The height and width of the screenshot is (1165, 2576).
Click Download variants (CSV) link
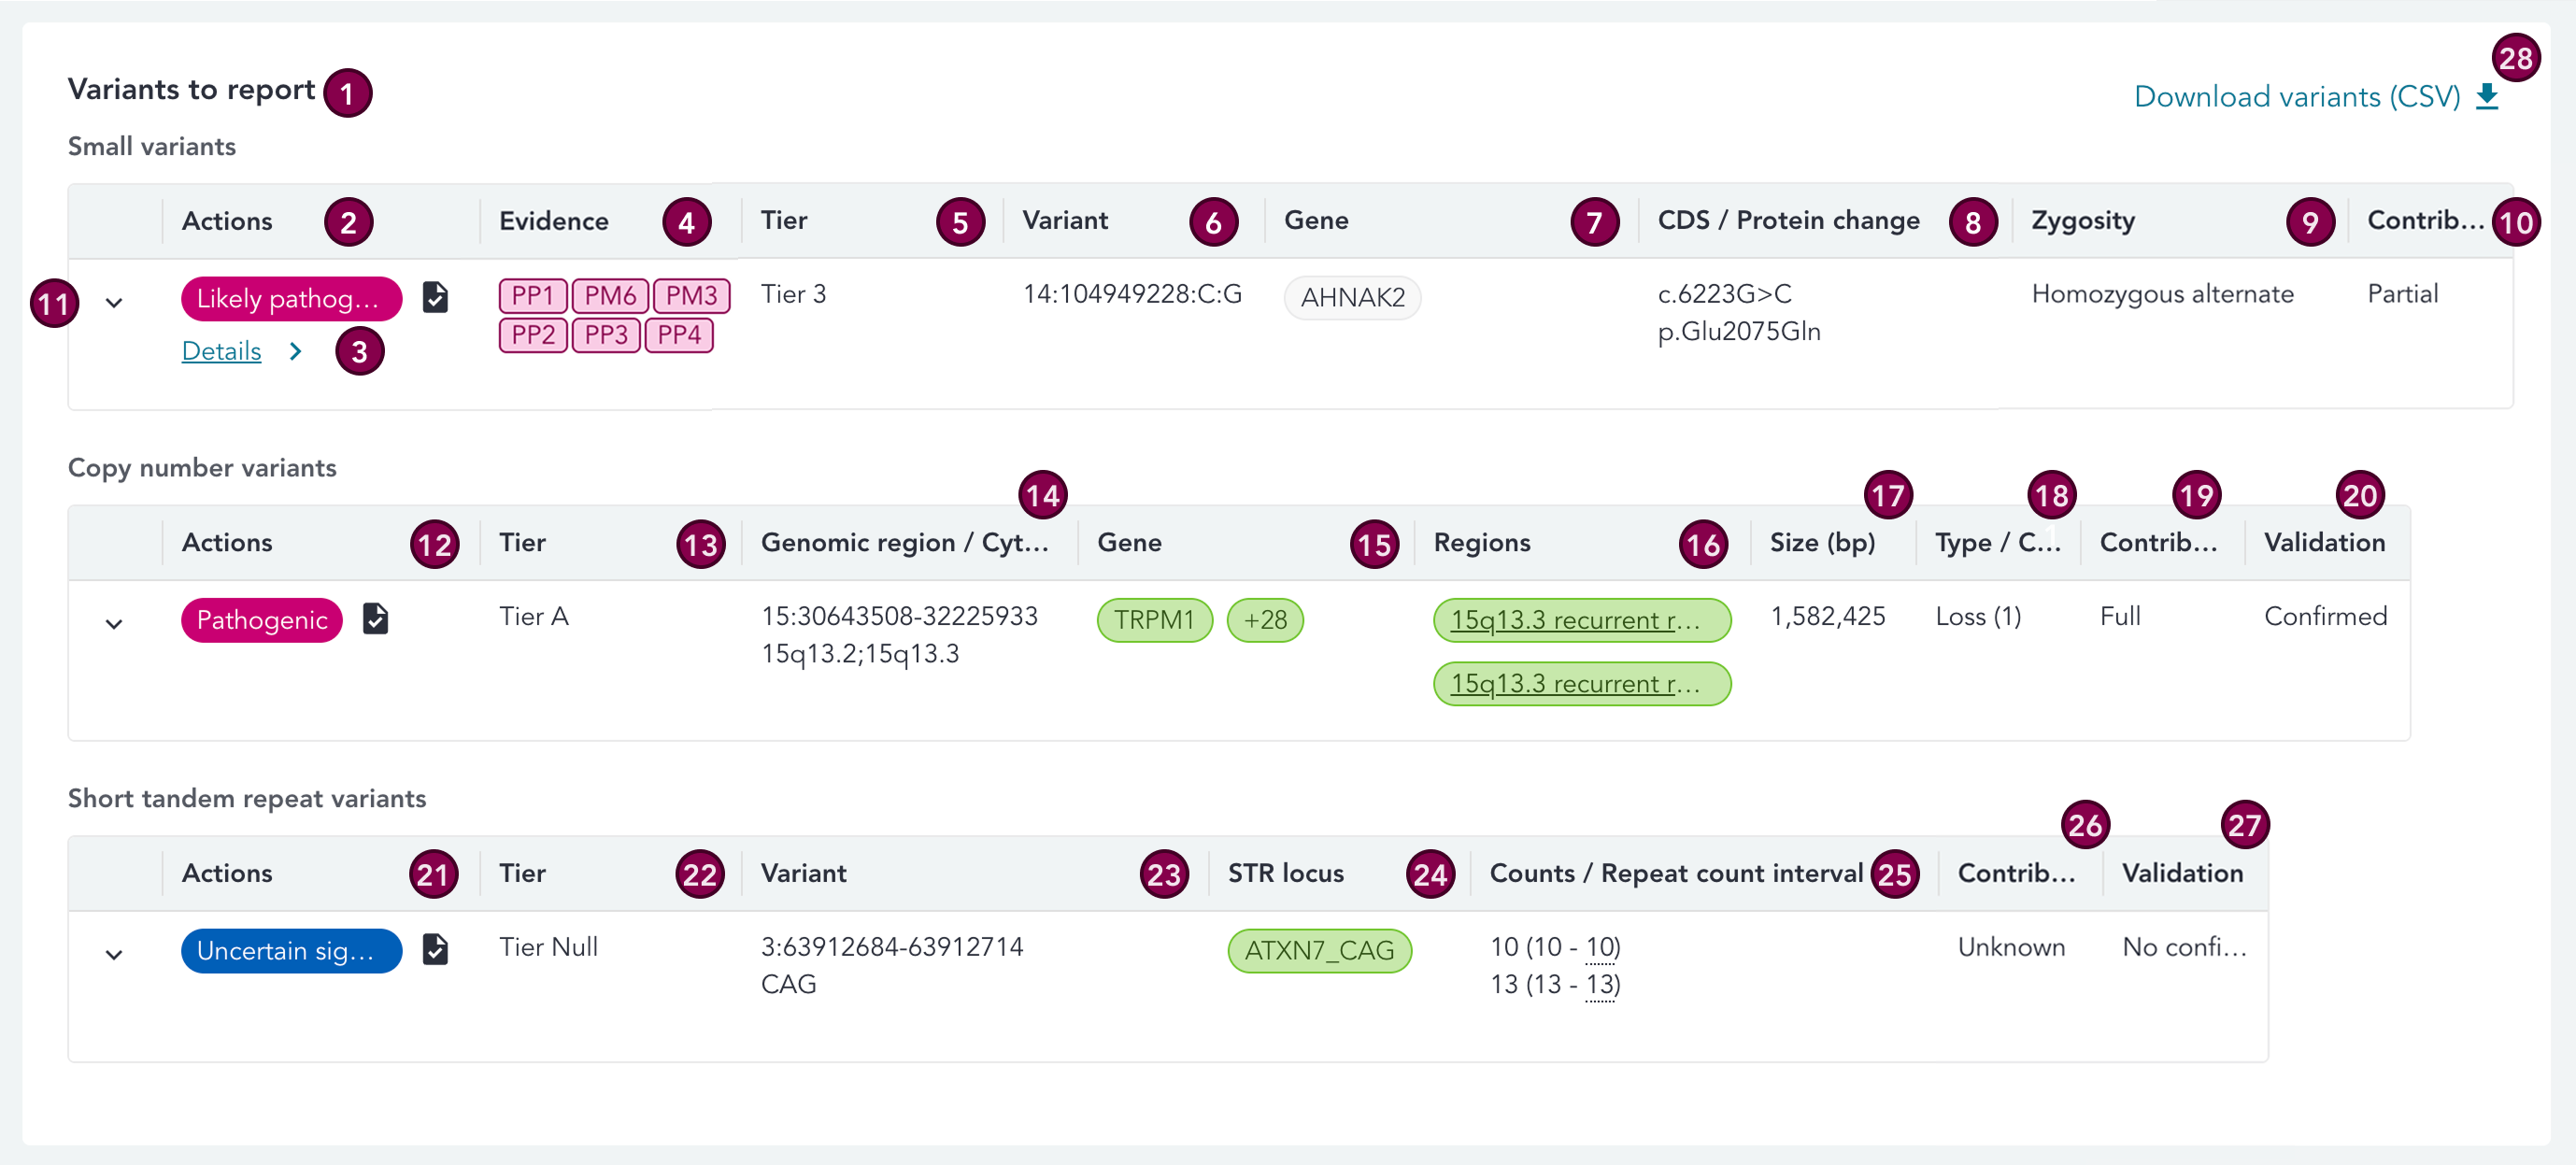pos(2296,97)
